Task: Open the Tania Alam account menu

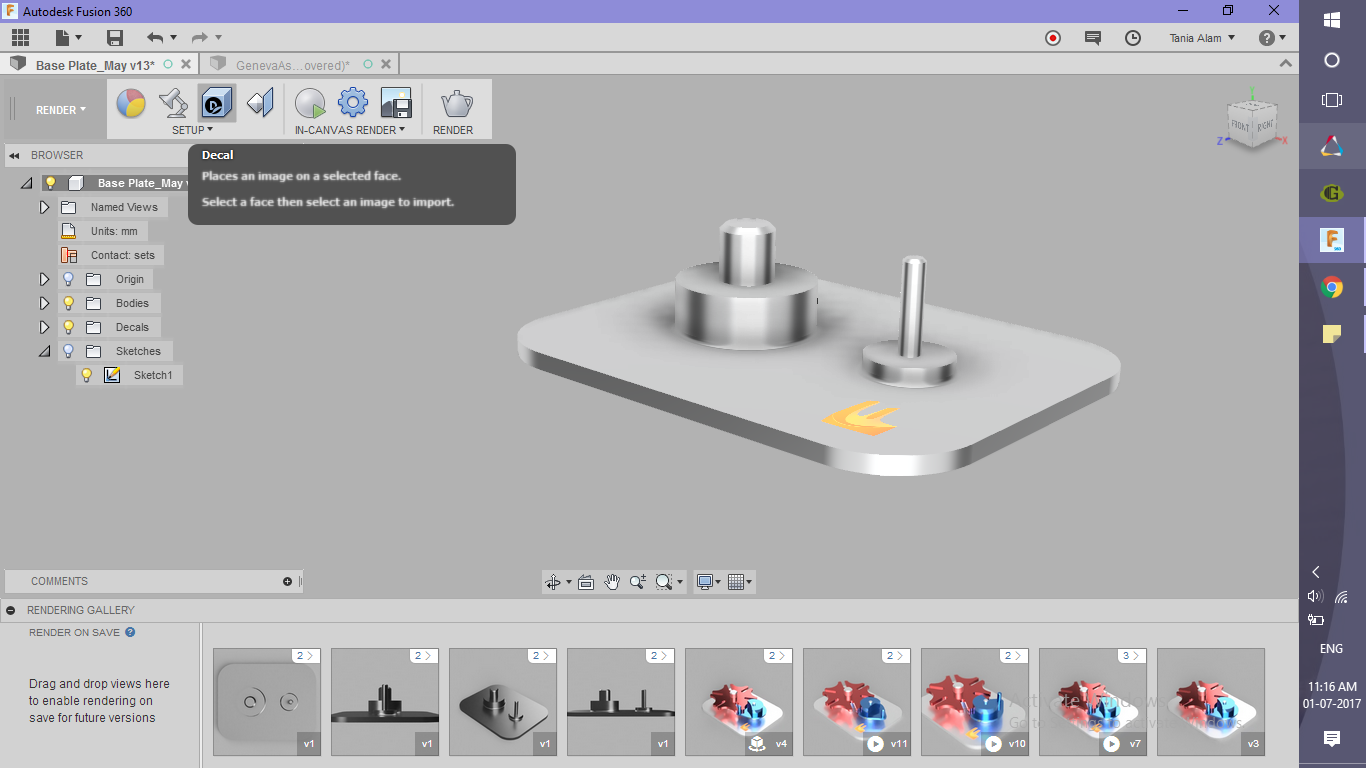Action: coord(1202,38)
